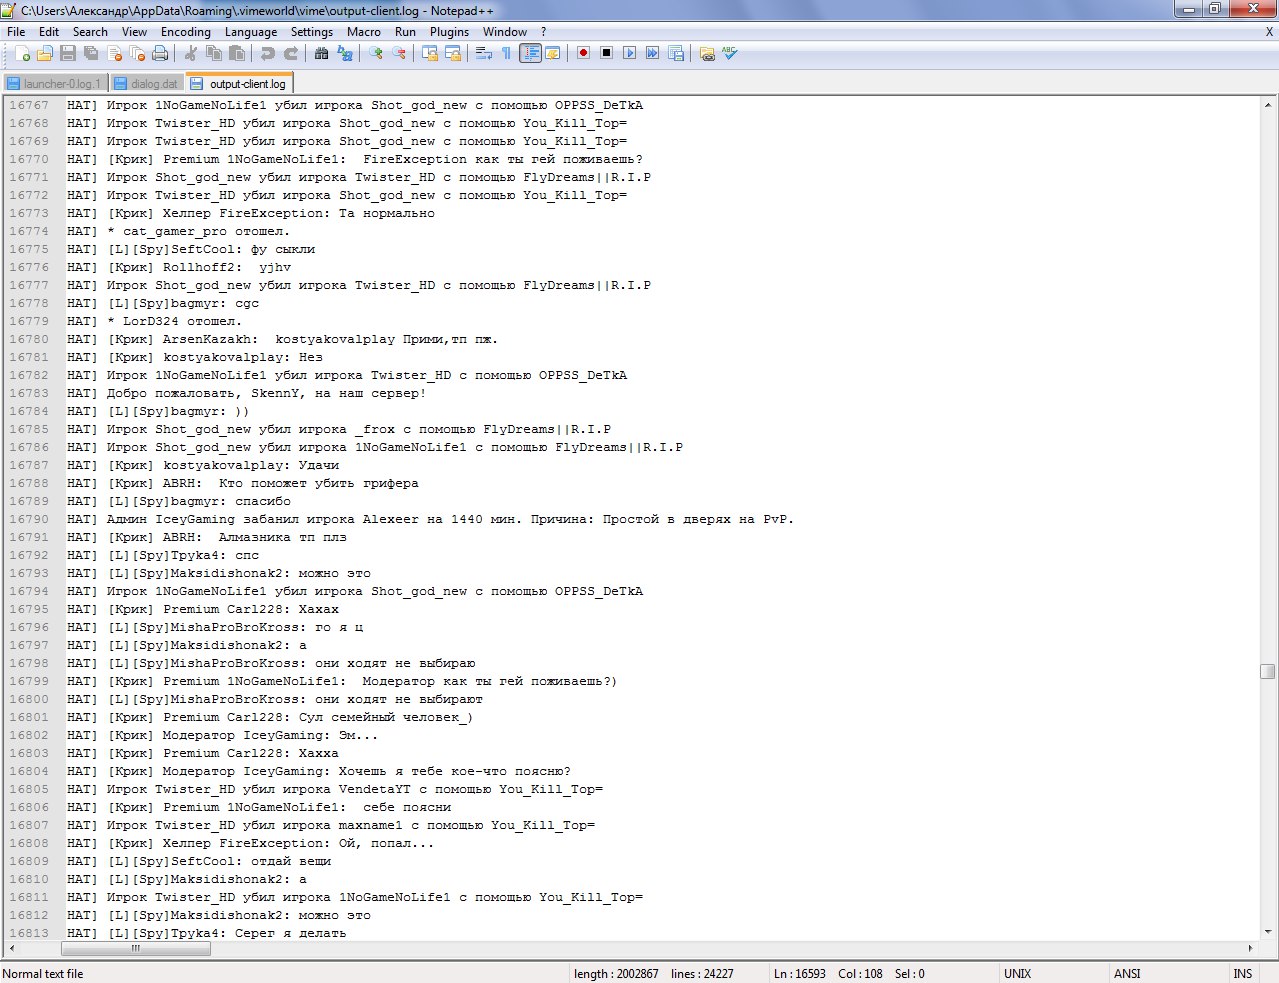Image resolution: width=1279 pixels, height=983 pixels.
Task: Disable the indent guide toggle
Action: point(530,53)
